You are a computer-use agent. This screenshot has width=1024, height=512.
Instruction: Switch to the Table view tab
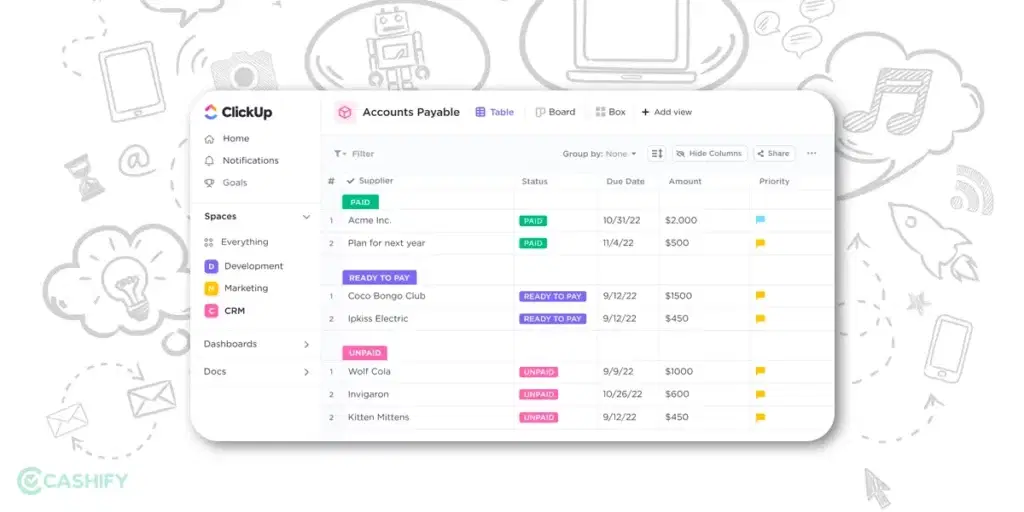[x=494, y=112]
